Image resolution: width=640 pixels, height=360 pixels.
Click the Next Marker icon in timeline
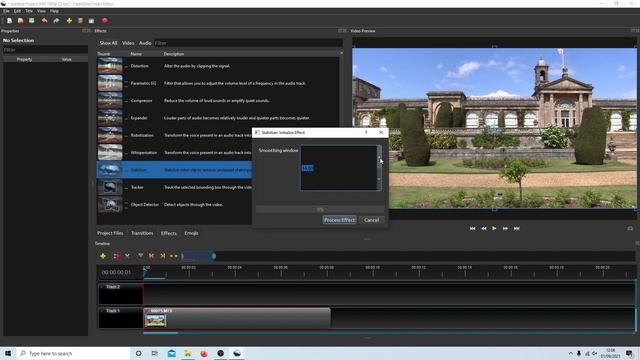coord(162,256)
